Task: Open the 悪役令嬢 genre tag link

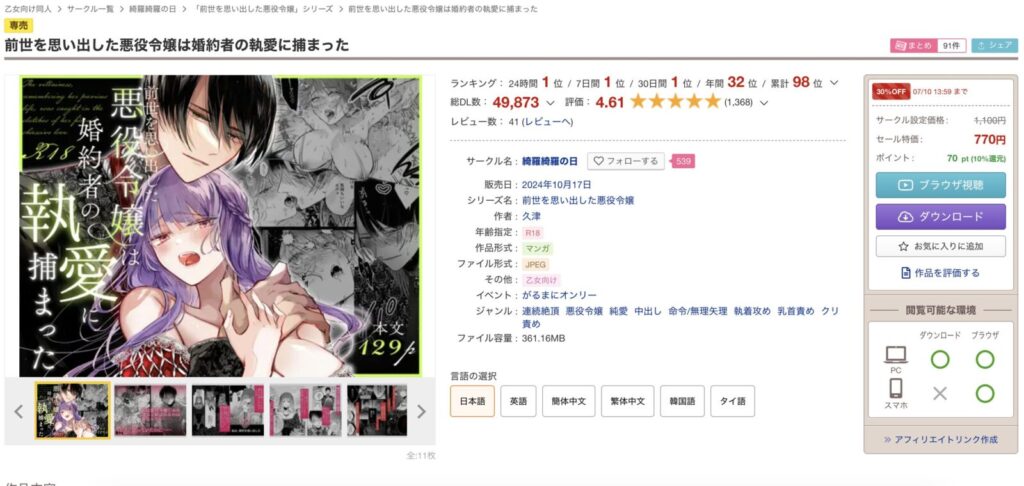Action: point(584,311)
